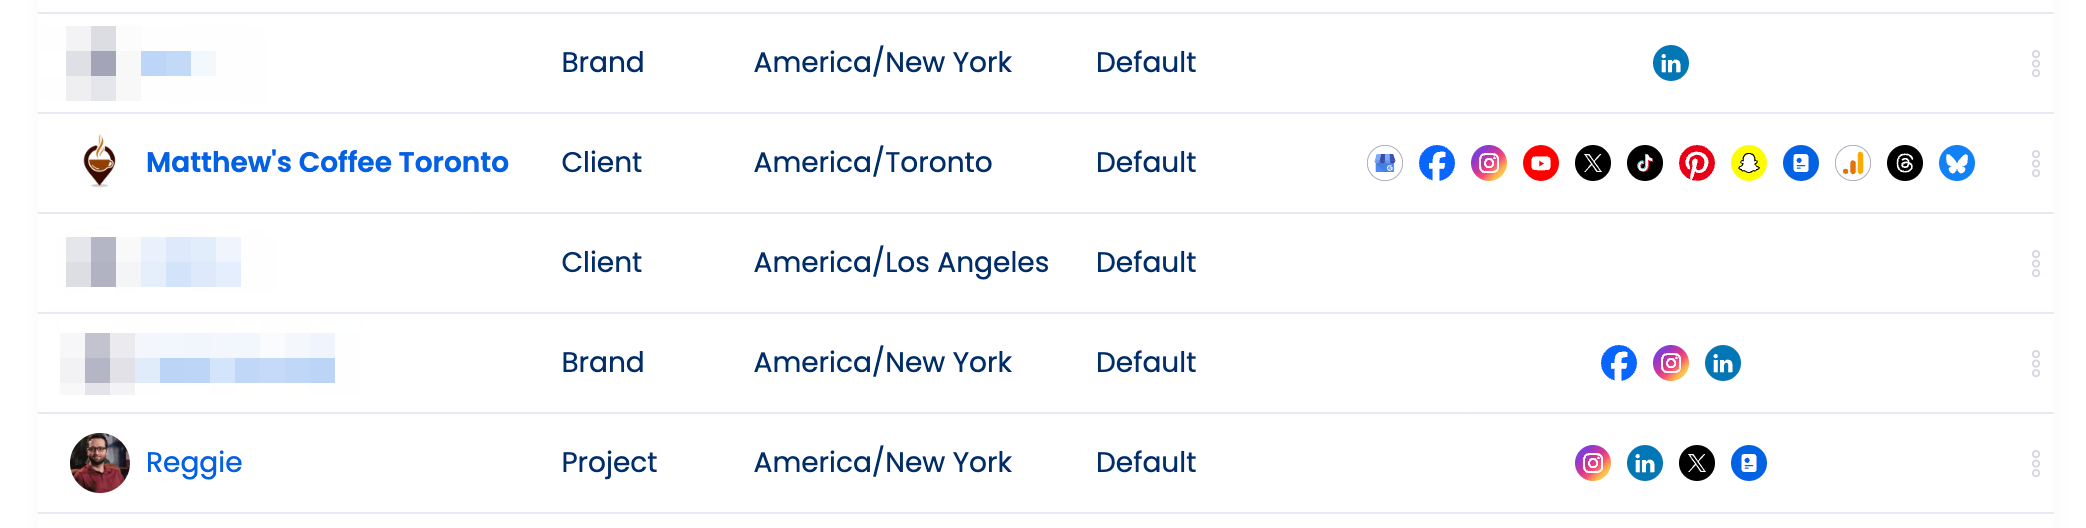The image size is (2086, 528).
Task: Click the Google Analytics icon in Matthew's Coffee row
Action: [x=1853, y=163]
